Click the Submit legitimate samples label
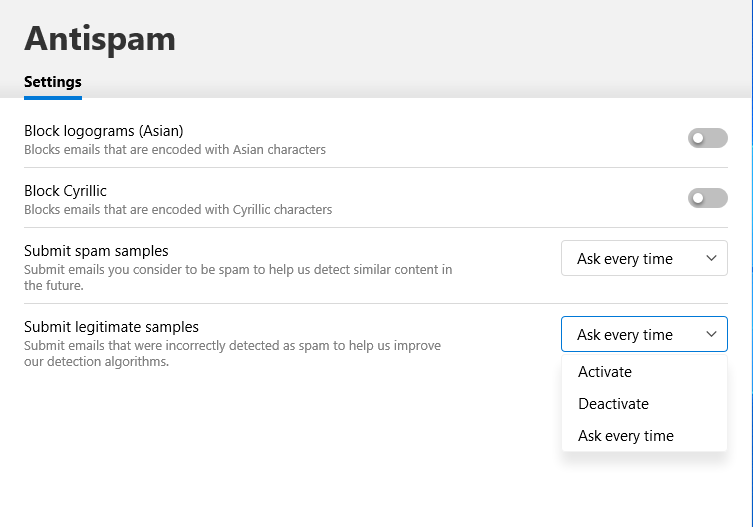 tap(111, 327)
